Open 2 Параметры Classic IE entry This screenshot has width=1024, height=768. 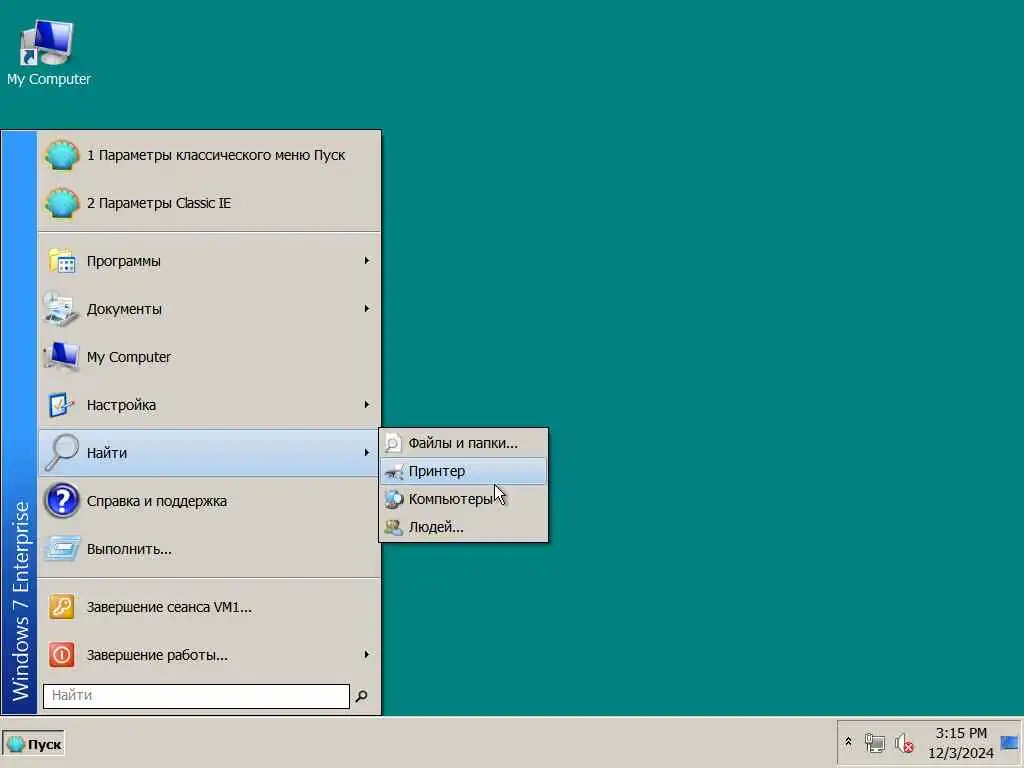click(210, 203)
